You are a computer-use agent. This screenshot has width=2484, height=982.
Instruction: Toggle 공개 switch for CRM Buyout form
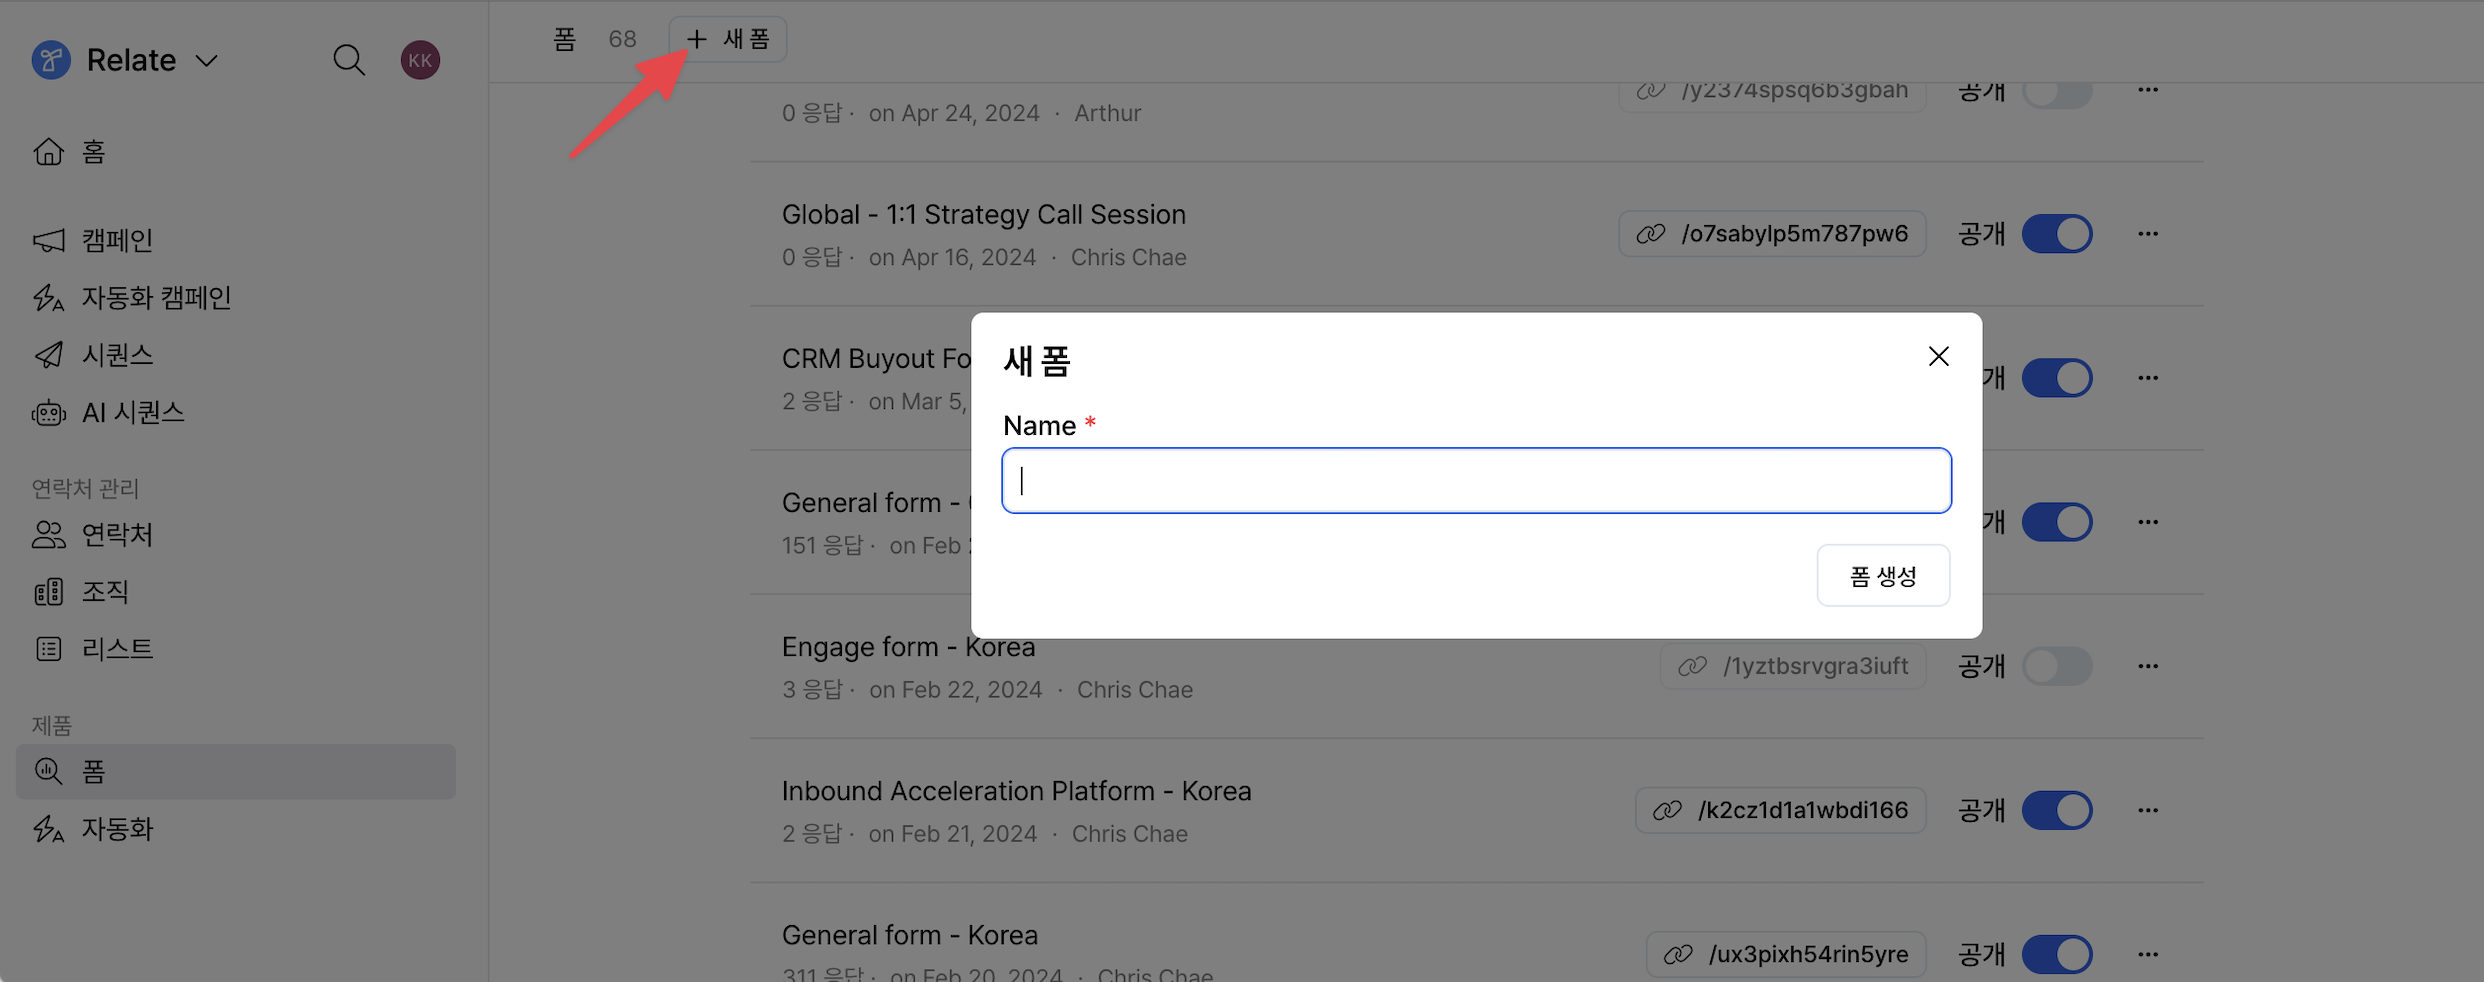2057,378
